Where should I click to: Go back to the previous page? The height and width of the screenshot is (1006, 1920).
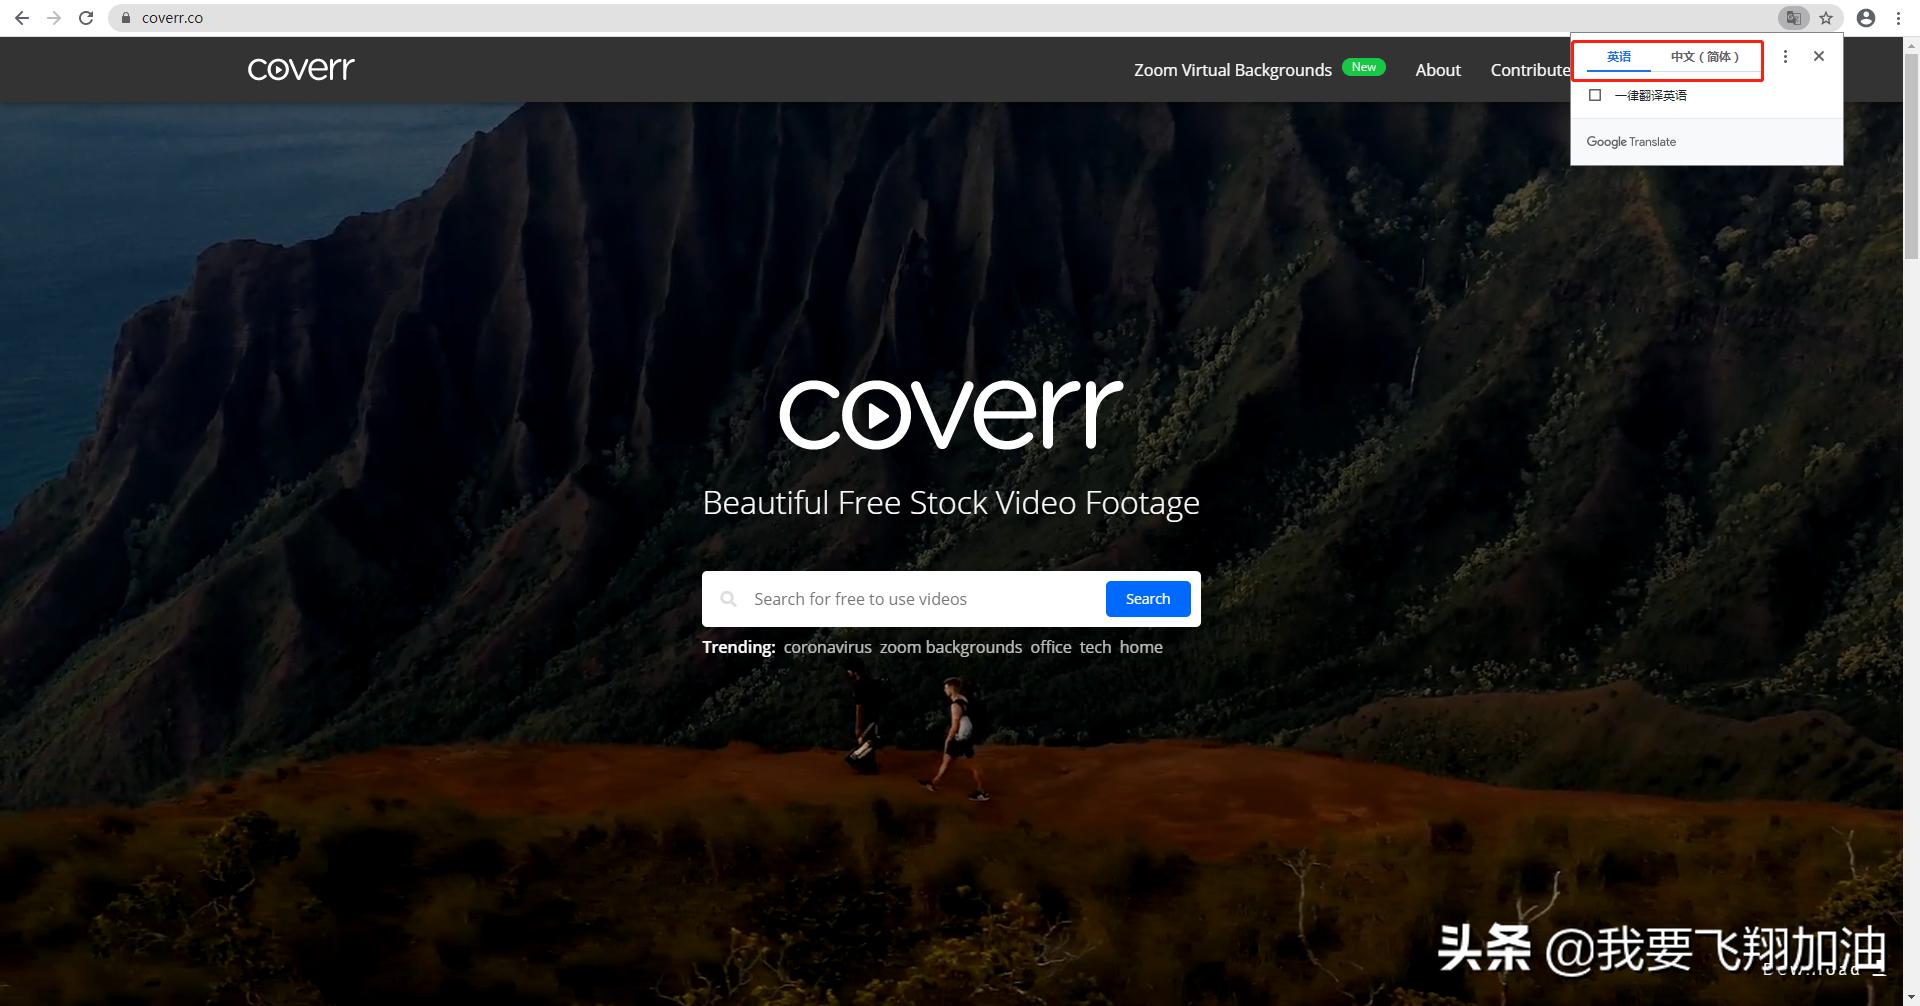pos(22,18)
